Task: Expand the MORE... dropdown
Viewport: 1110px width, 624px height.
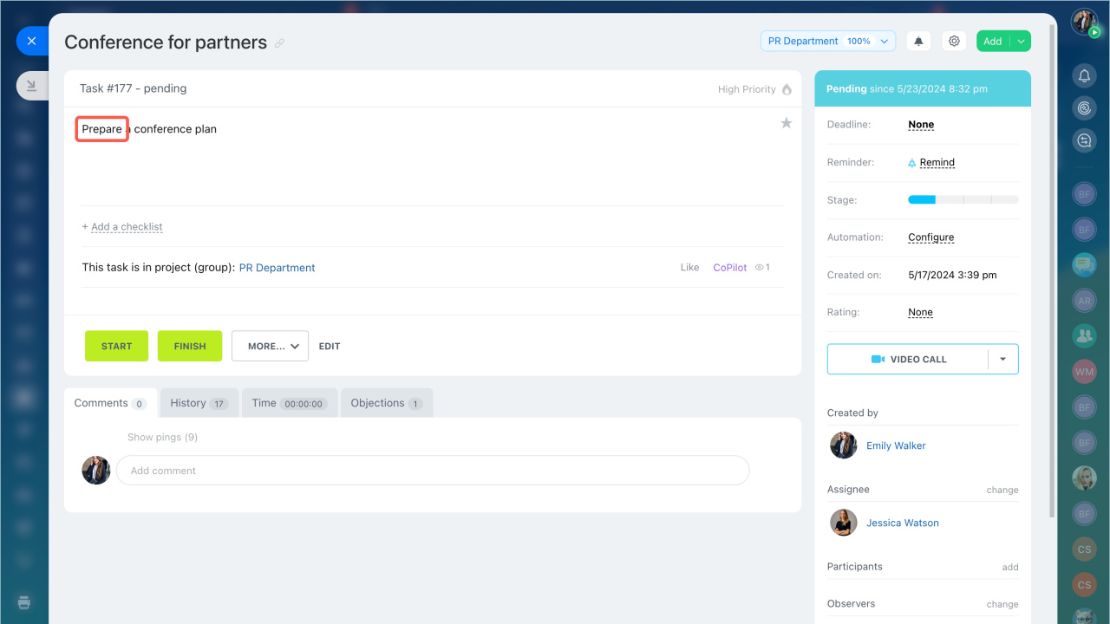Action: 270,346
